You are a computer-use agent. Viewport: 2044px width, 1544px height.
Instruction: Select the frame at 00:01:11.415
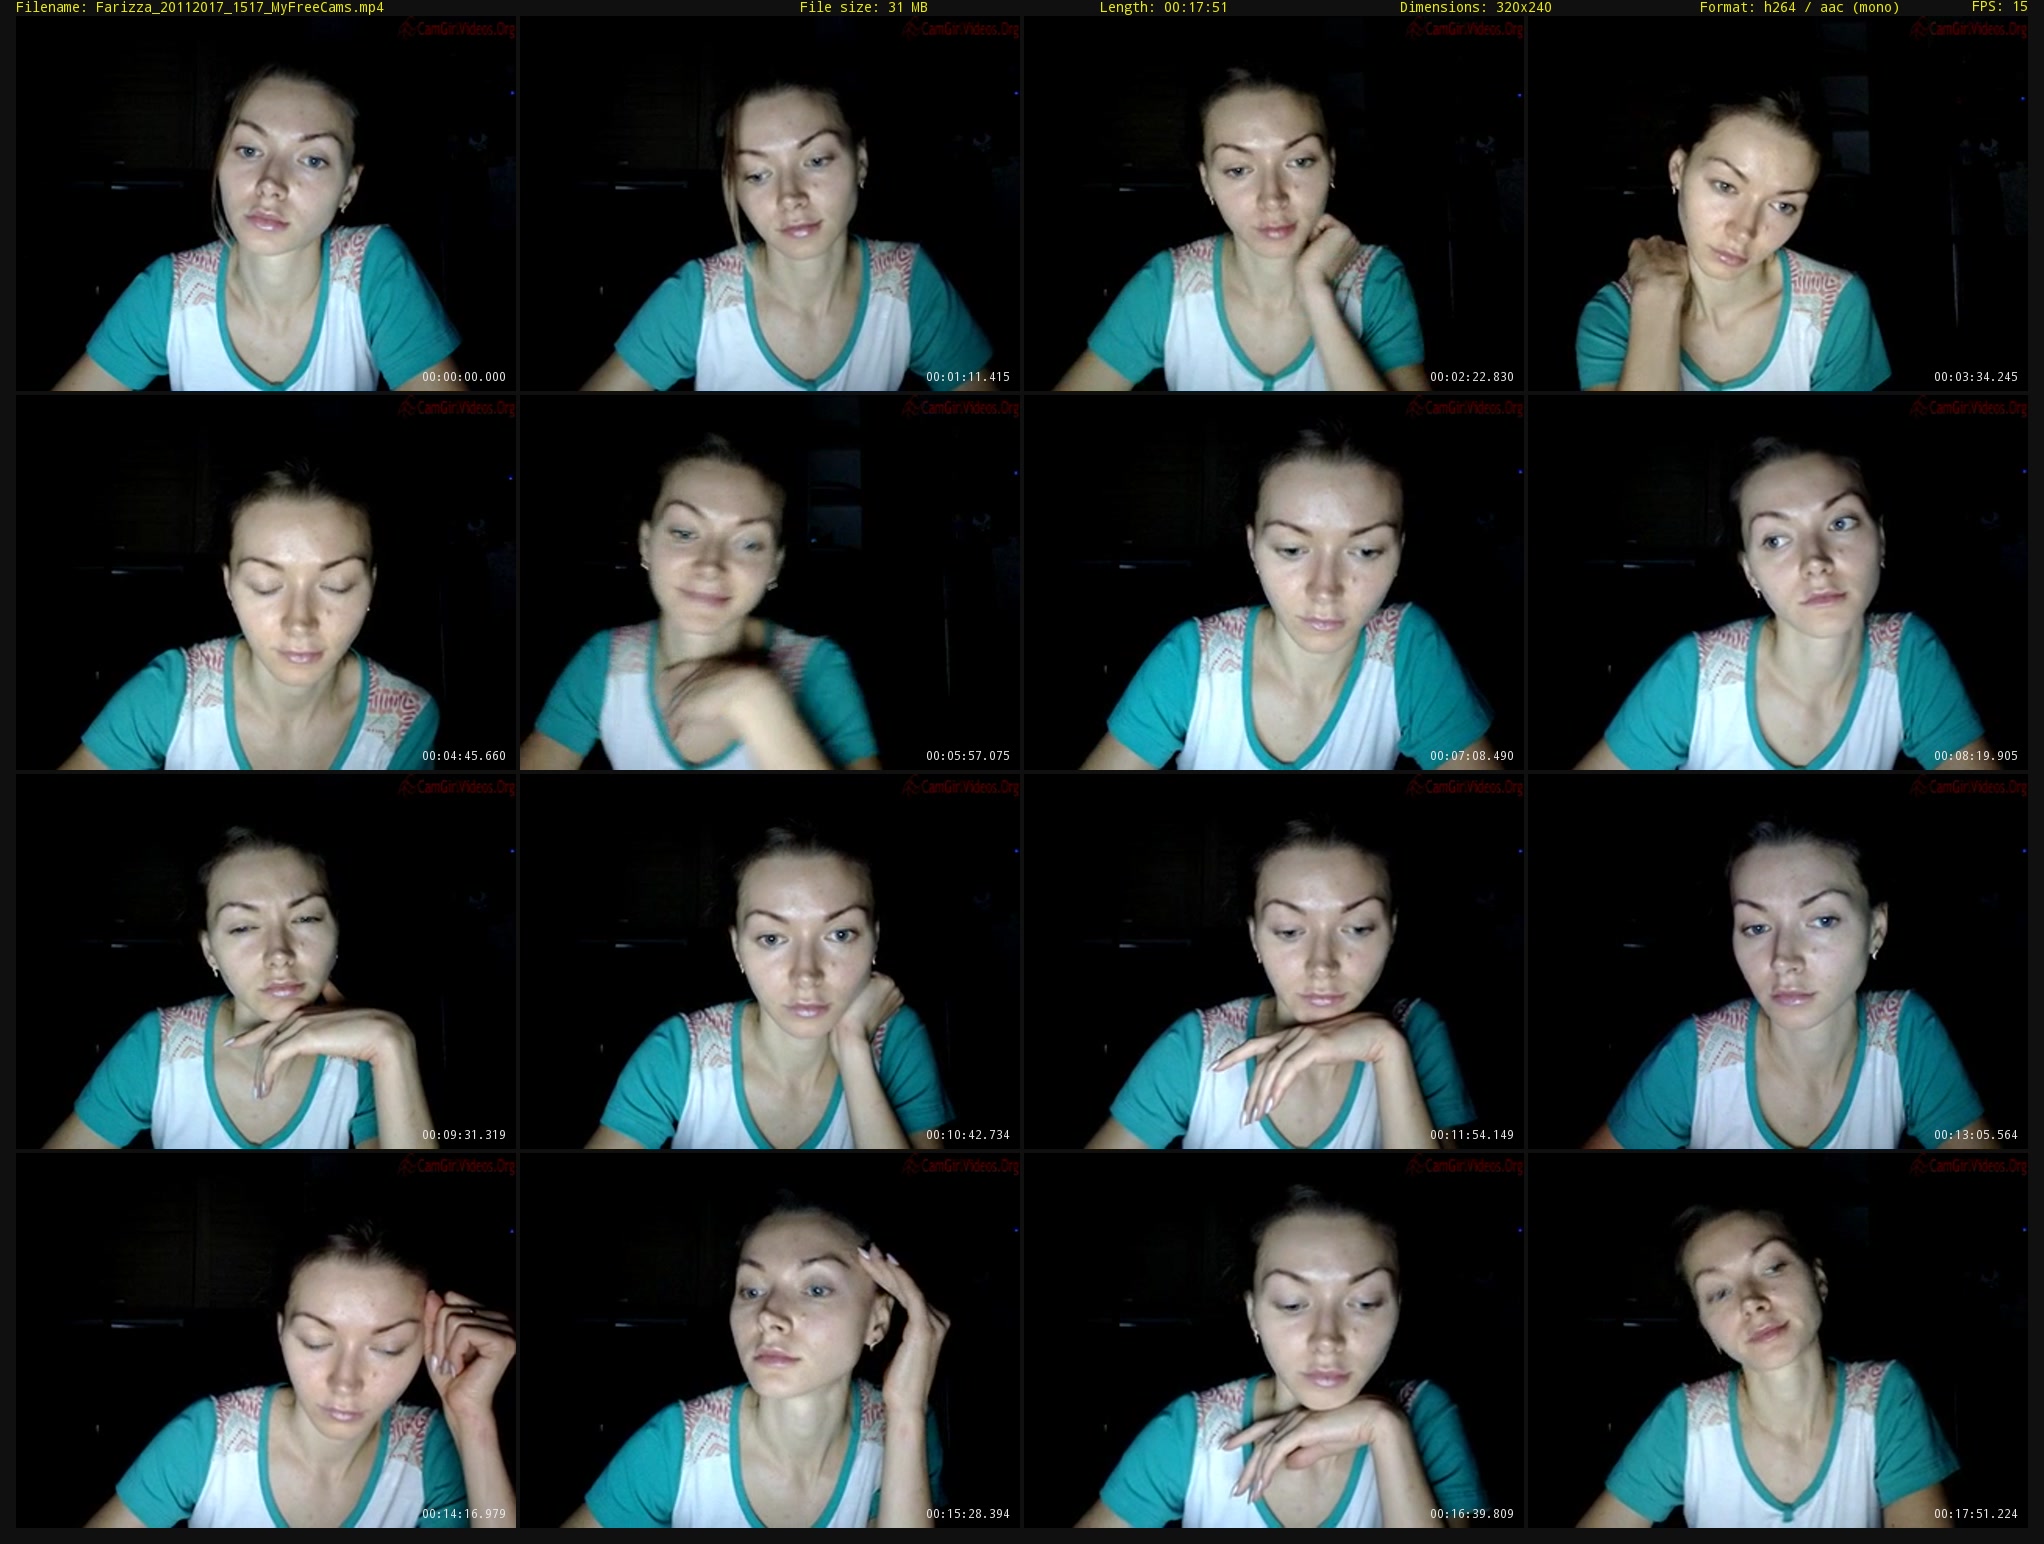[x=770, y=204]
